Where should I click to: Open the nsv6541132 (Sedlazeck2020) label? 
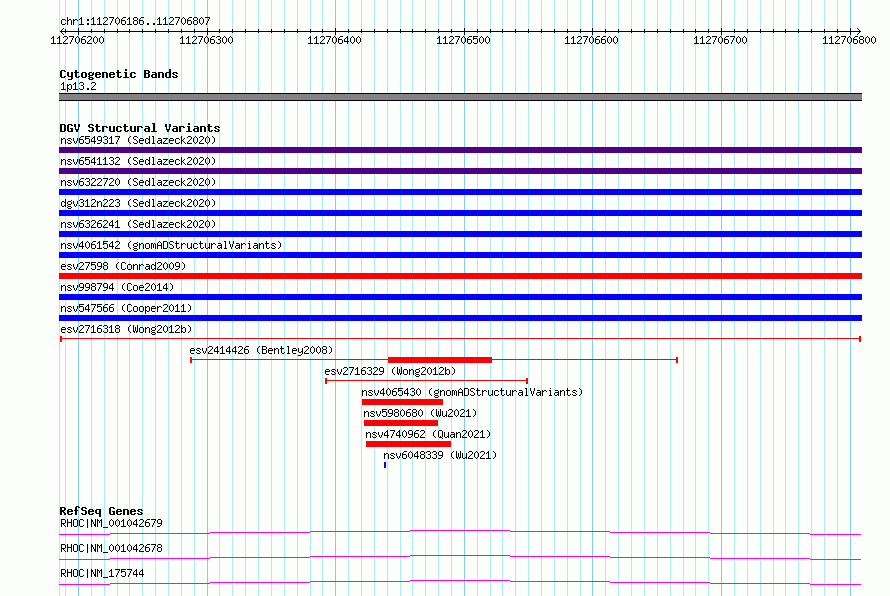click(138, 161)
